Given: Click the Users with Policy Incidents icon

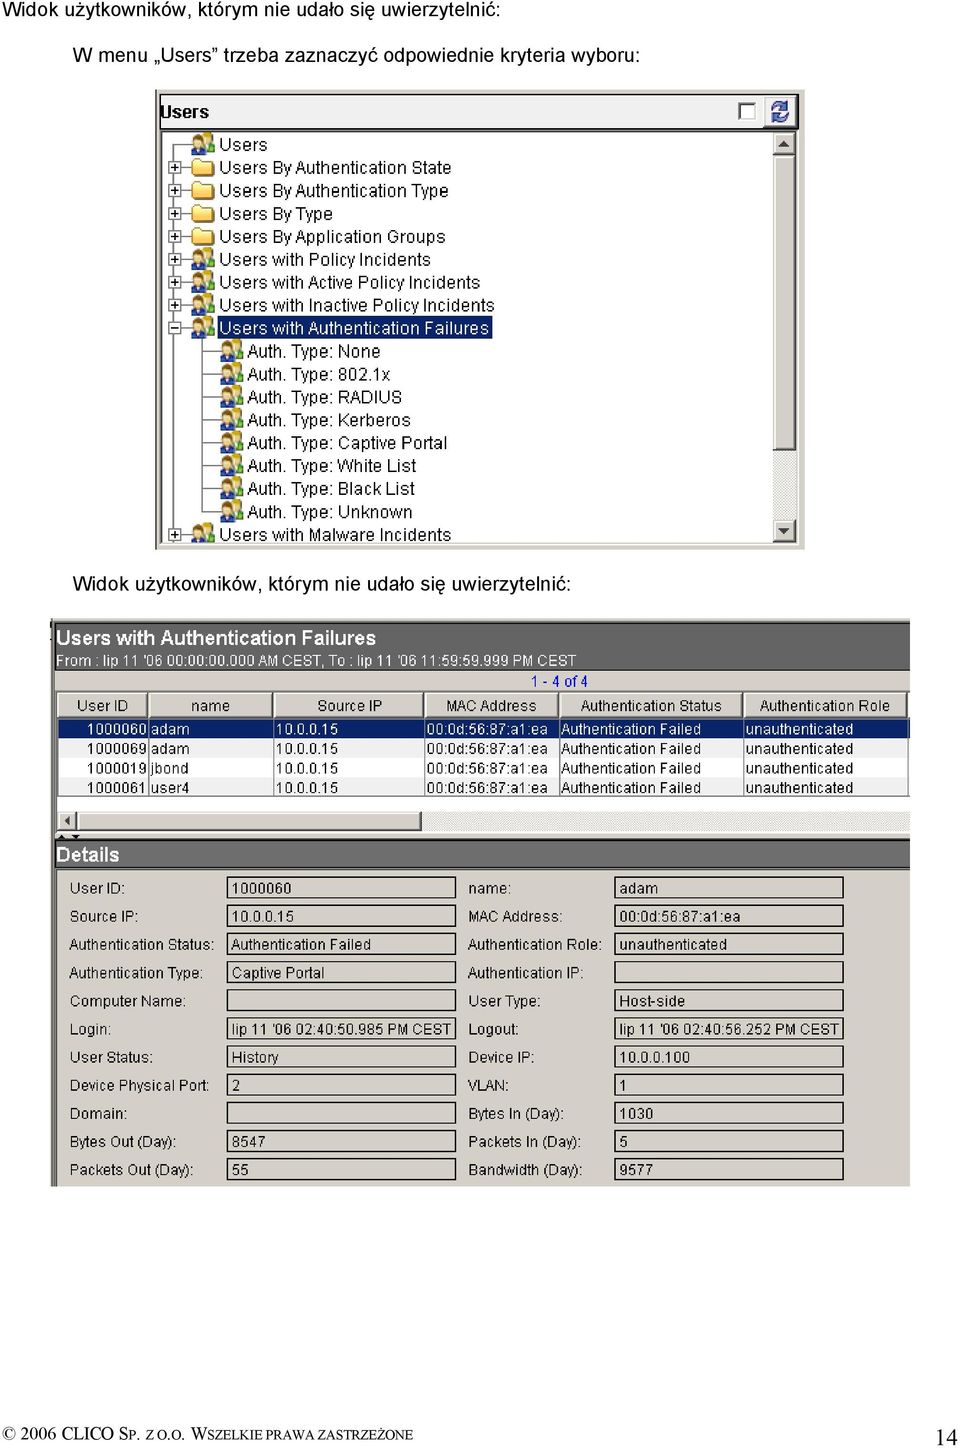Looking at the screenshot, I should pyautogui.click(x=203, y=259).
